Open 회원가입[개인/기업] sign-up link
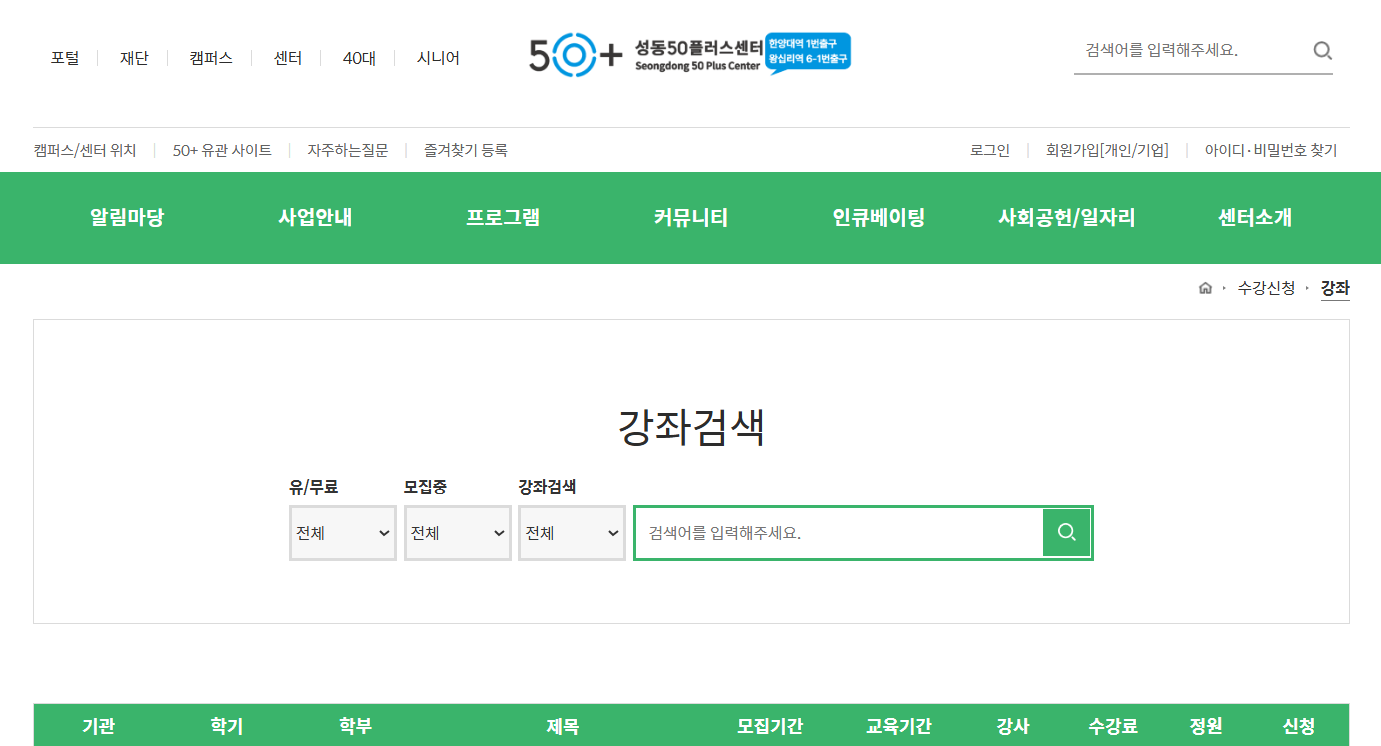Image resolution: width=1381 pixels, height=746 pixels. pos(1107,151)
